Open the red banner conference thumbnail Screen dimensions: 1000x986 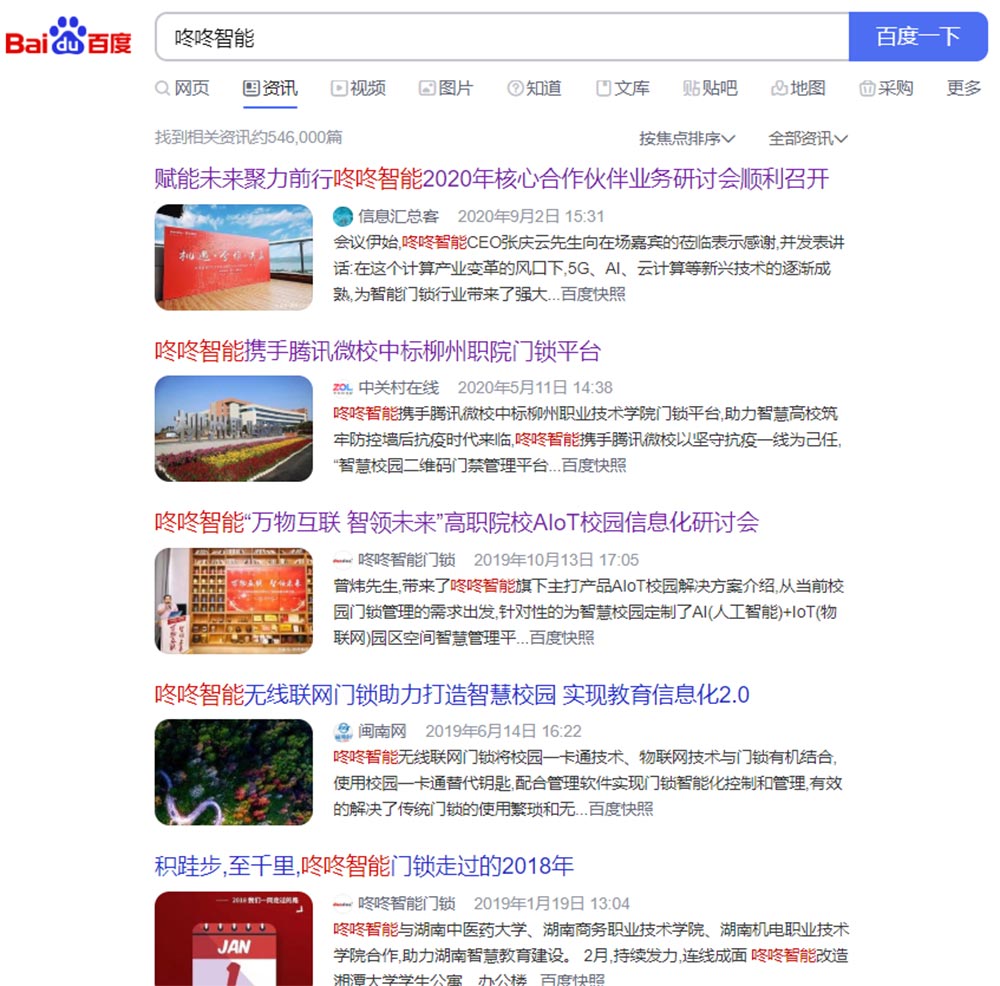pos(233,257)
